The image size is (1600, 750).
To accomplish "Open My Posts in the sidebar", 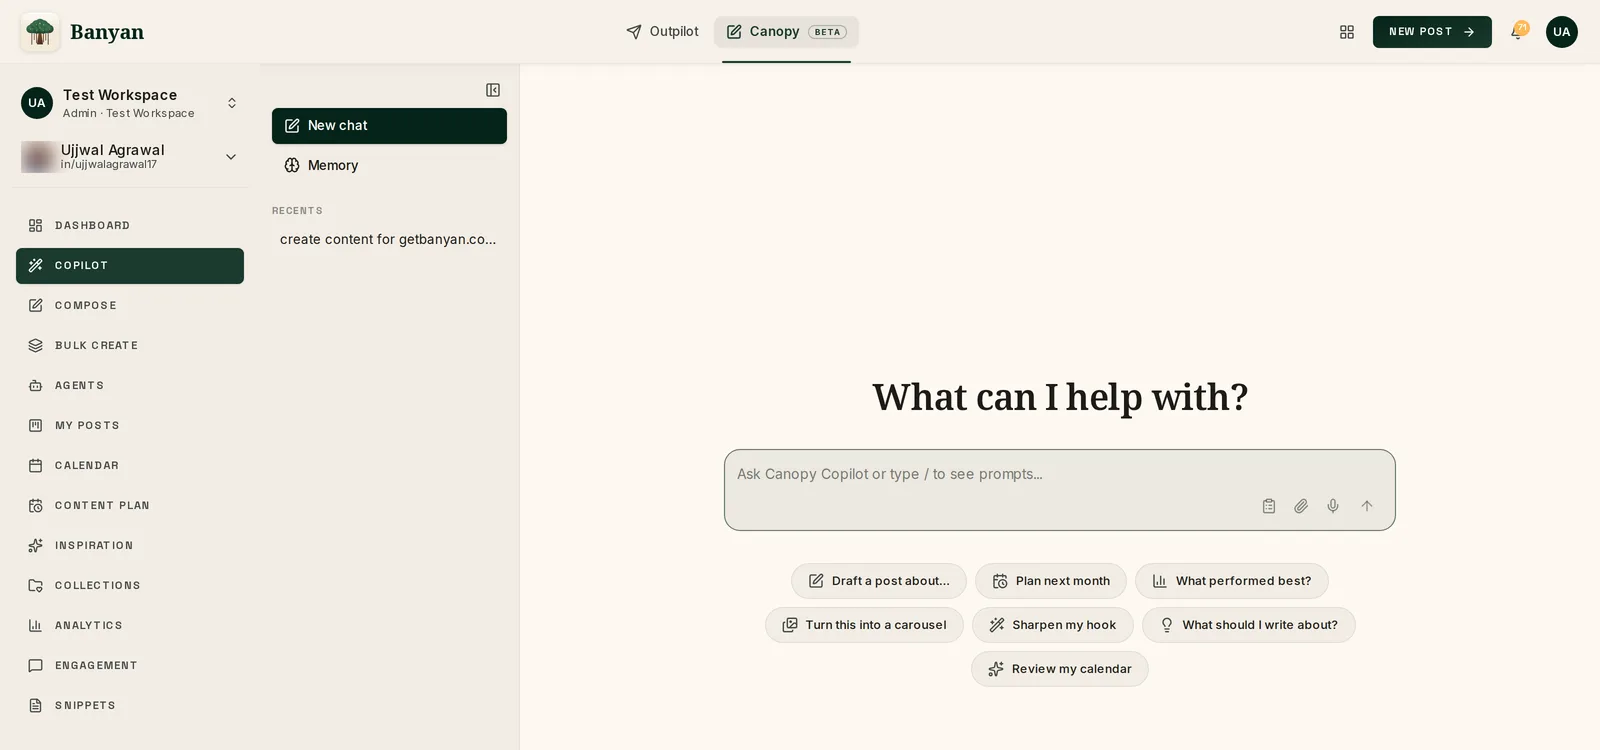I will [x=130, y=426].
